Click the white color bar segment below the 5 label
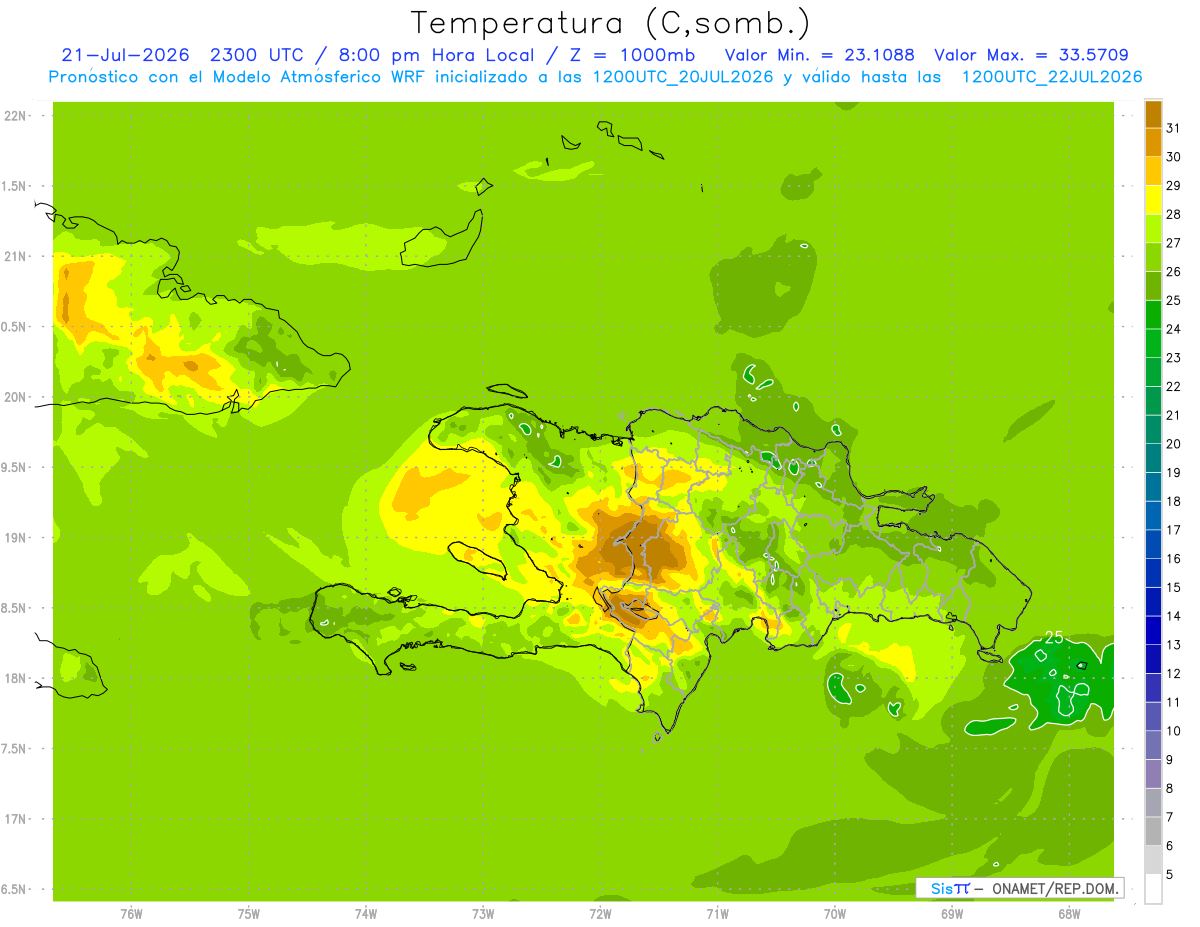This screenshot has height=927, width=1200. tap(1153, 889)
